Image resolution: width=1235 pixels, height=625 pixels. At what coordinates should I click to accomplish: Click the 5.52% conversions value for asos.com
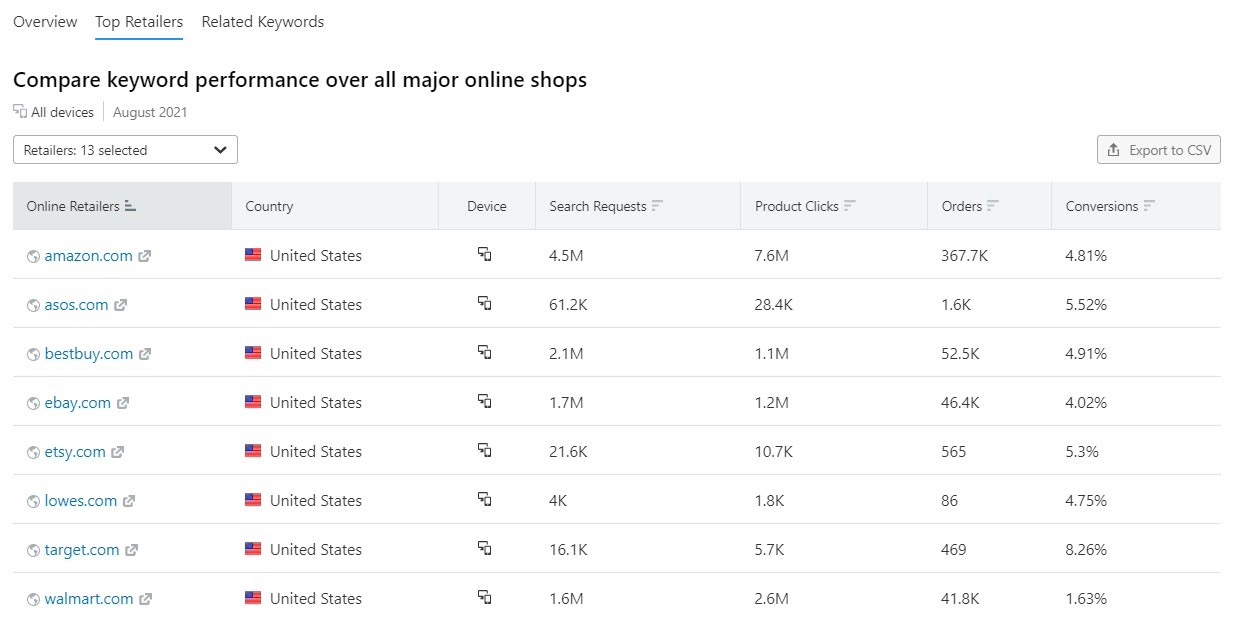(1086, 305)
